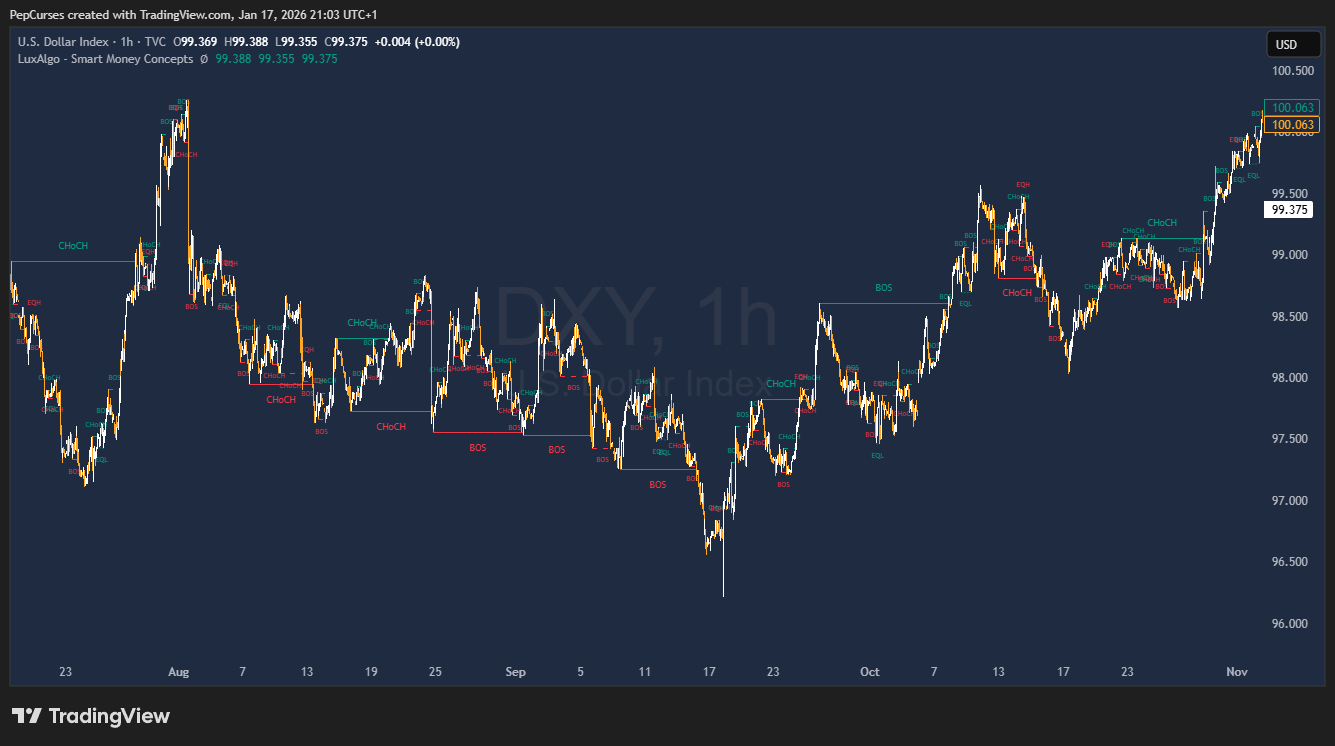The image size is (1335, 746).
Task: Click the red BOS label below mid-September low
Action: (657, 485)
